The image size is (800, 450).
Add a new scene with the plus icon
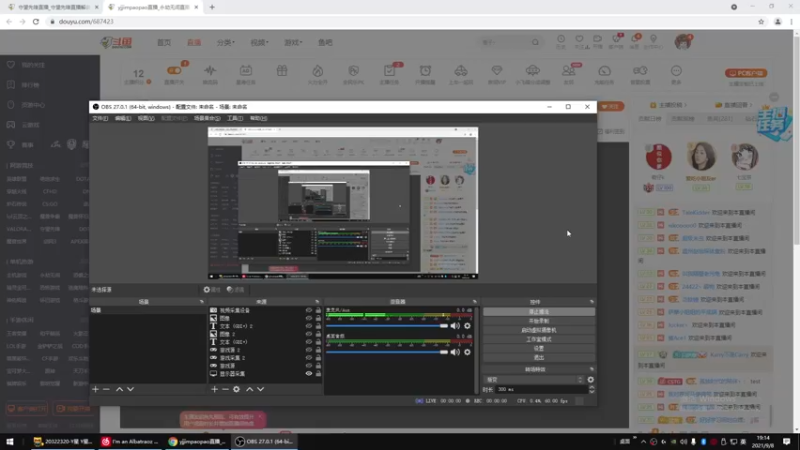(x=95, y=389)
